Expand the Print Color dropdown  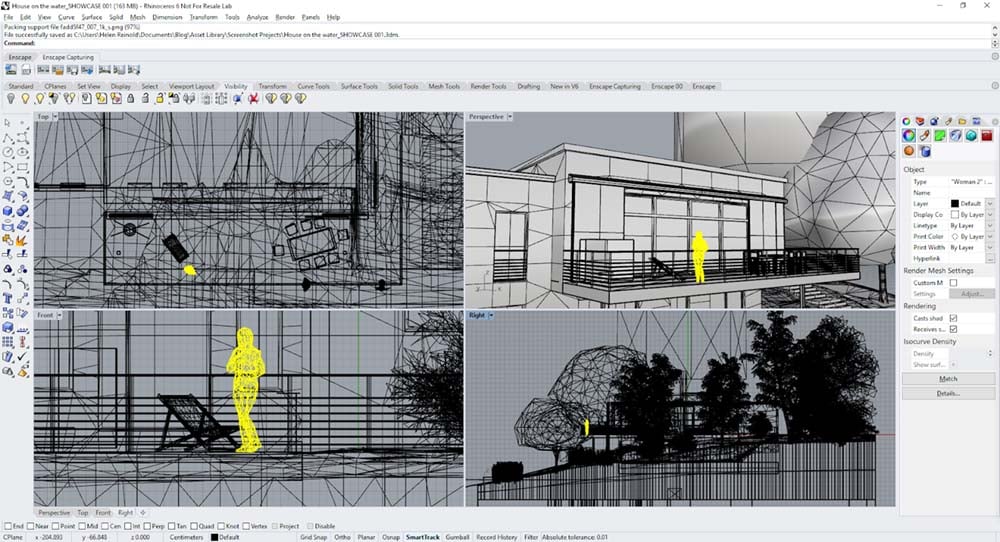pyautogui.click(x=990, y=237)
